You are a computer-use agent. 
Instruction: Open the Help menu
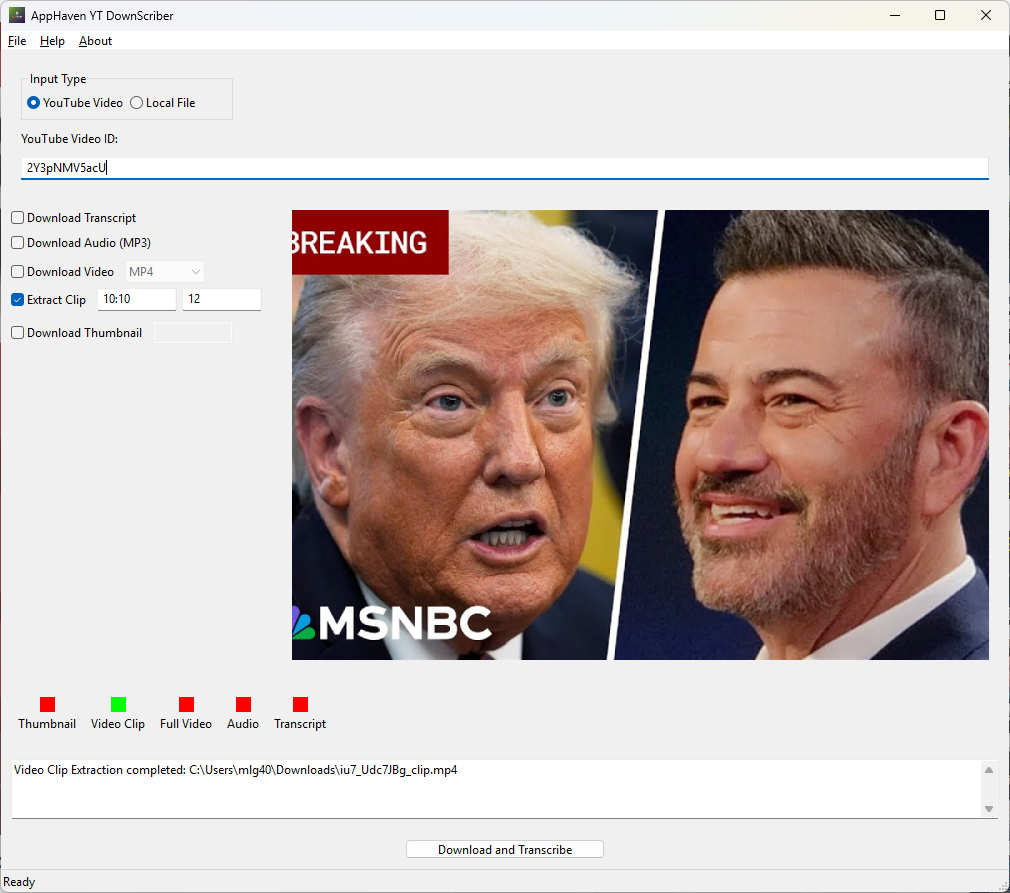click(x=52, y=41)
